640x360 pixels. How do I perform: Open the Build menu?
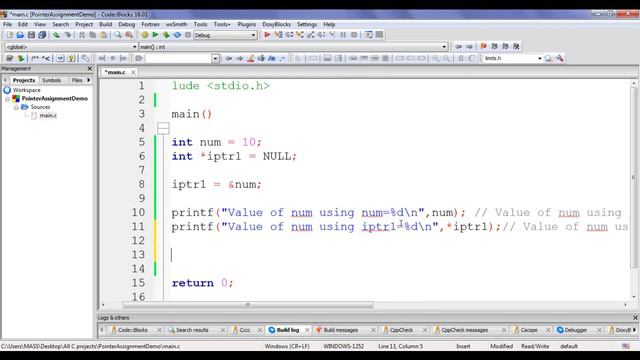tap(105, 24)
